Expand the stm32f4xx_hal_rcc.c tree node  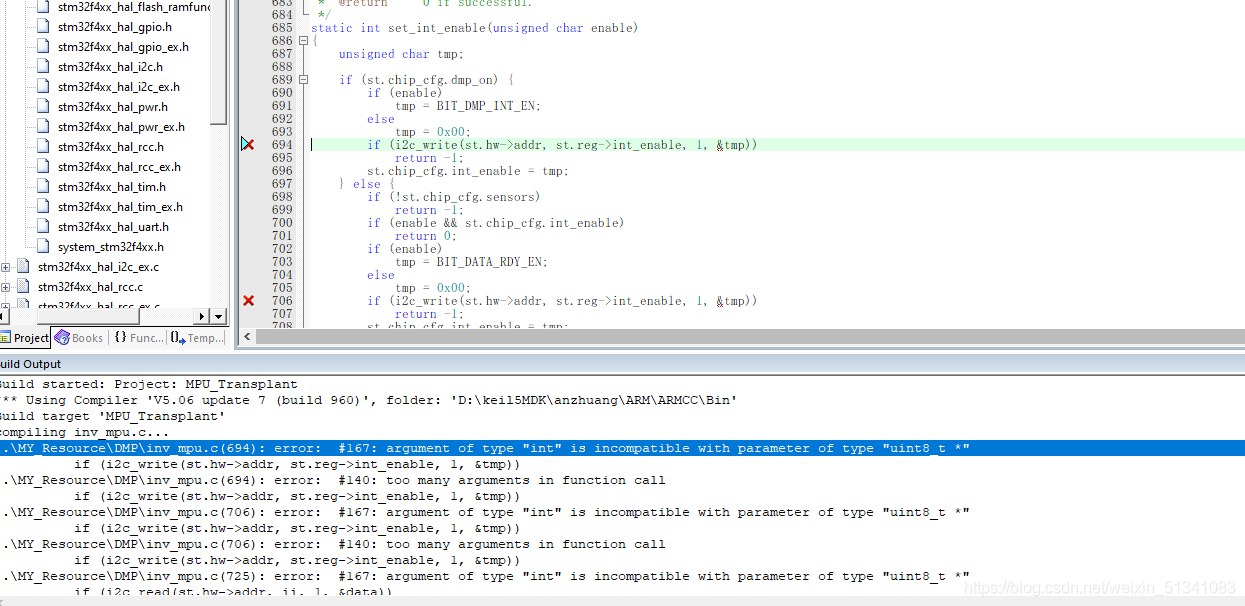coord(6,287)
